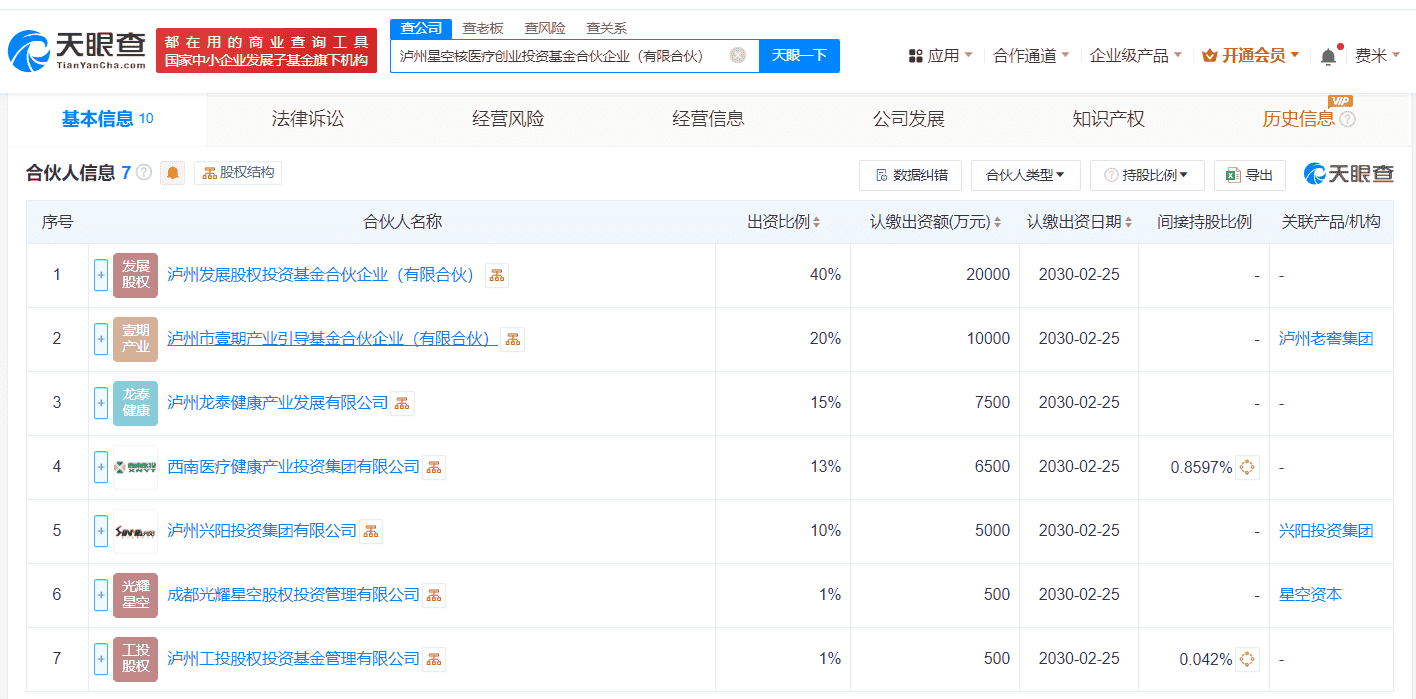The height and width of the screenshot is (699, 1416).
Task: Click indirect holding target icon next to 0.042%
Action: coord(1247,659)
